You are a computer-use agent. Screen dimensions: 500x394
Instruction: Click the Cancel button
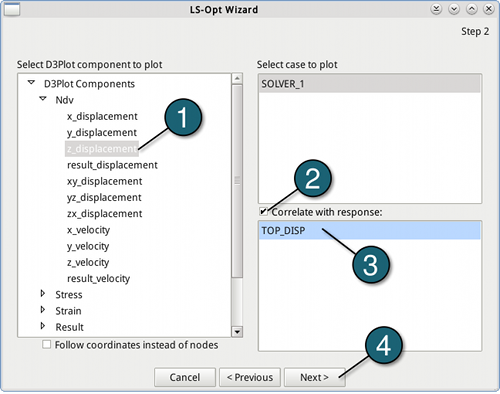tap(185, 377)
